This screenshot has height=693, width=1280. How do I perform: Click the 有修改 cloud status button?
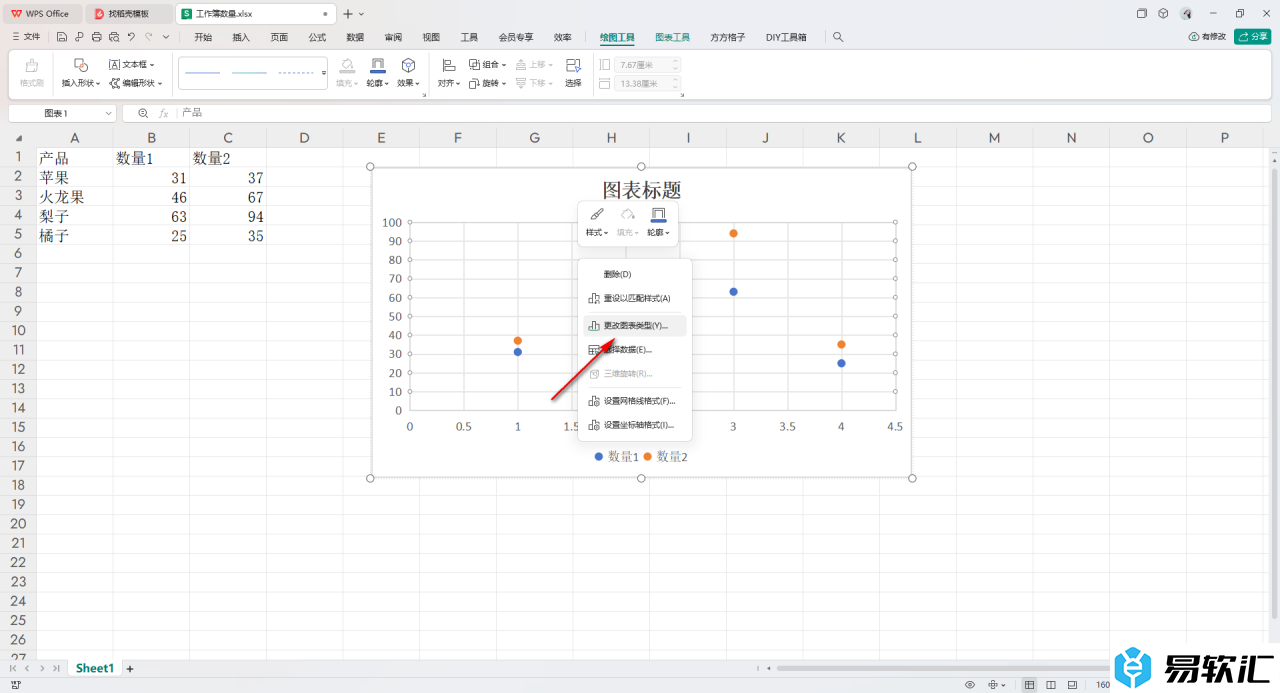(x=1207, y=37)
